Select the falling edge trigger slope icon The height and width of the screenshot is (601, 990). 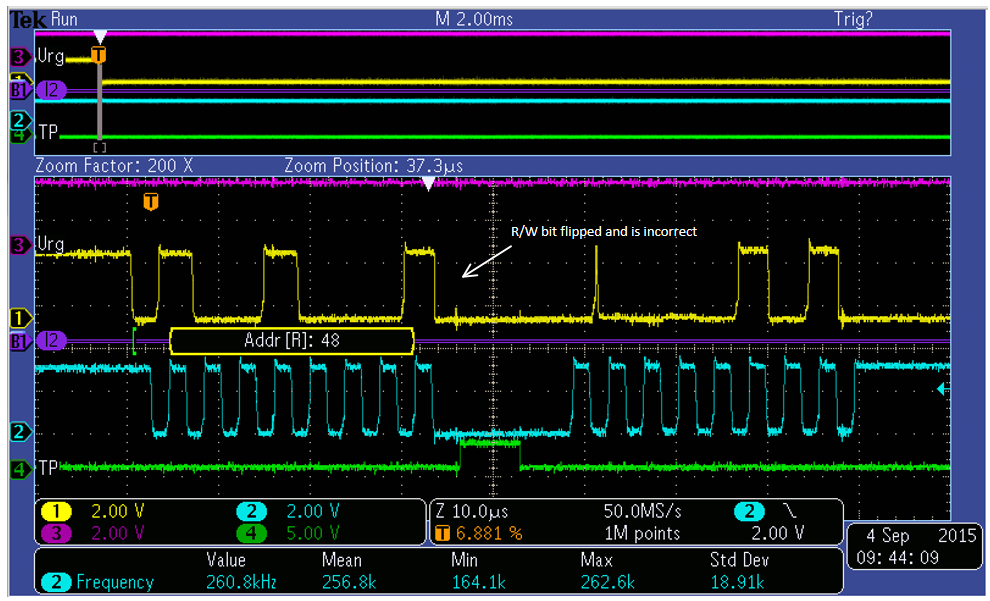tap(789, 511)
